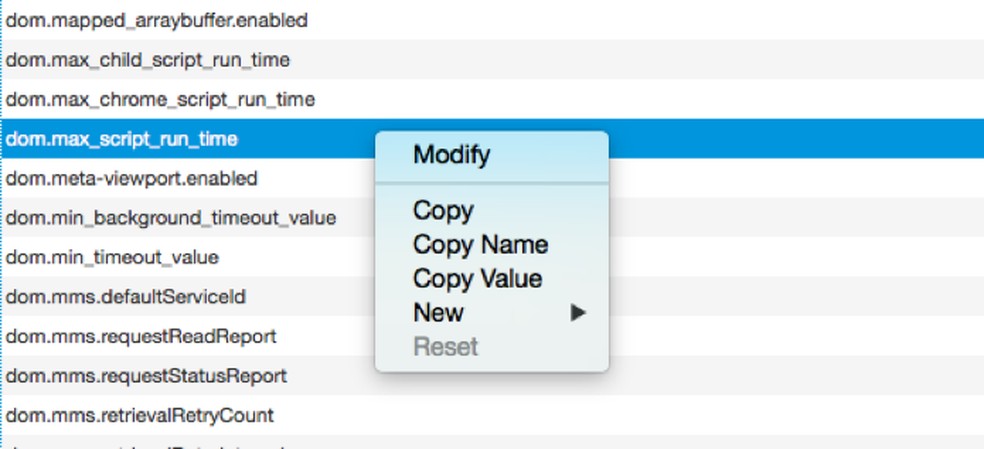
Task: Click Modify in the context menu
Action: click(451, 155)
